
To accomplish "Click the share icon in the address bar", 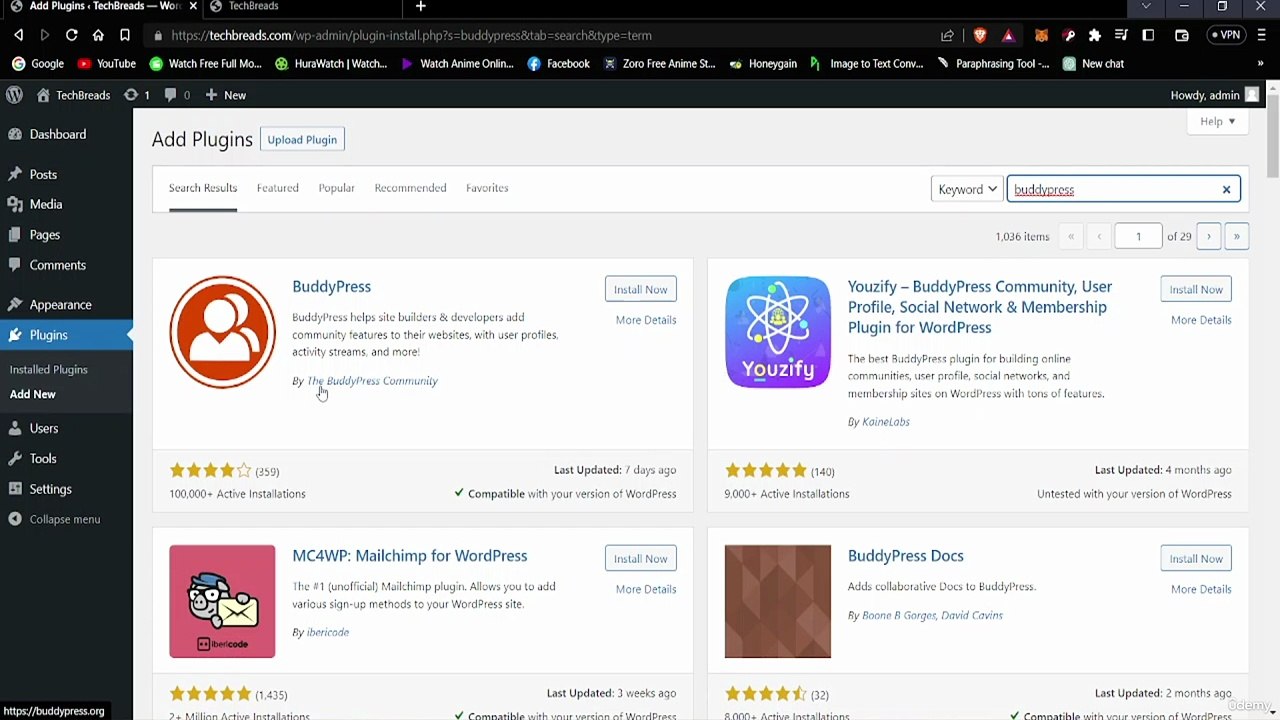I will click(947, 35).
